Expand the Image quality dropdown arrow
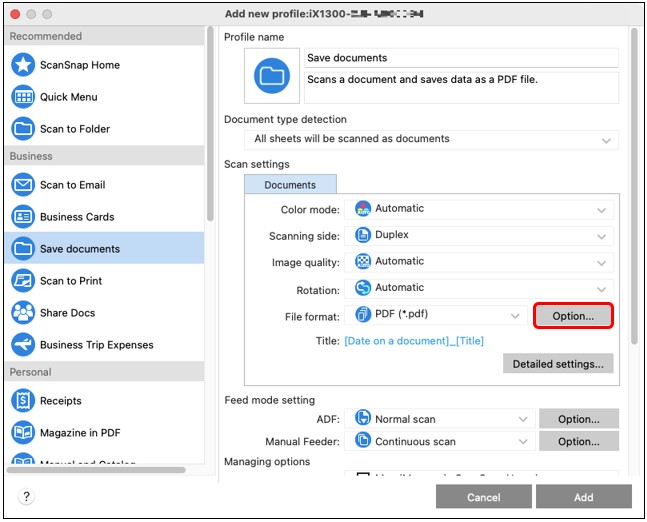 coord(601,263)
